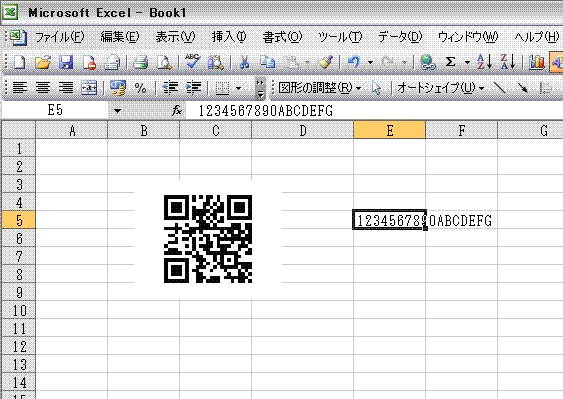Select the Cut scissors icon
The width and height of the screenshot is (563, 399).
tap(244, 62)
